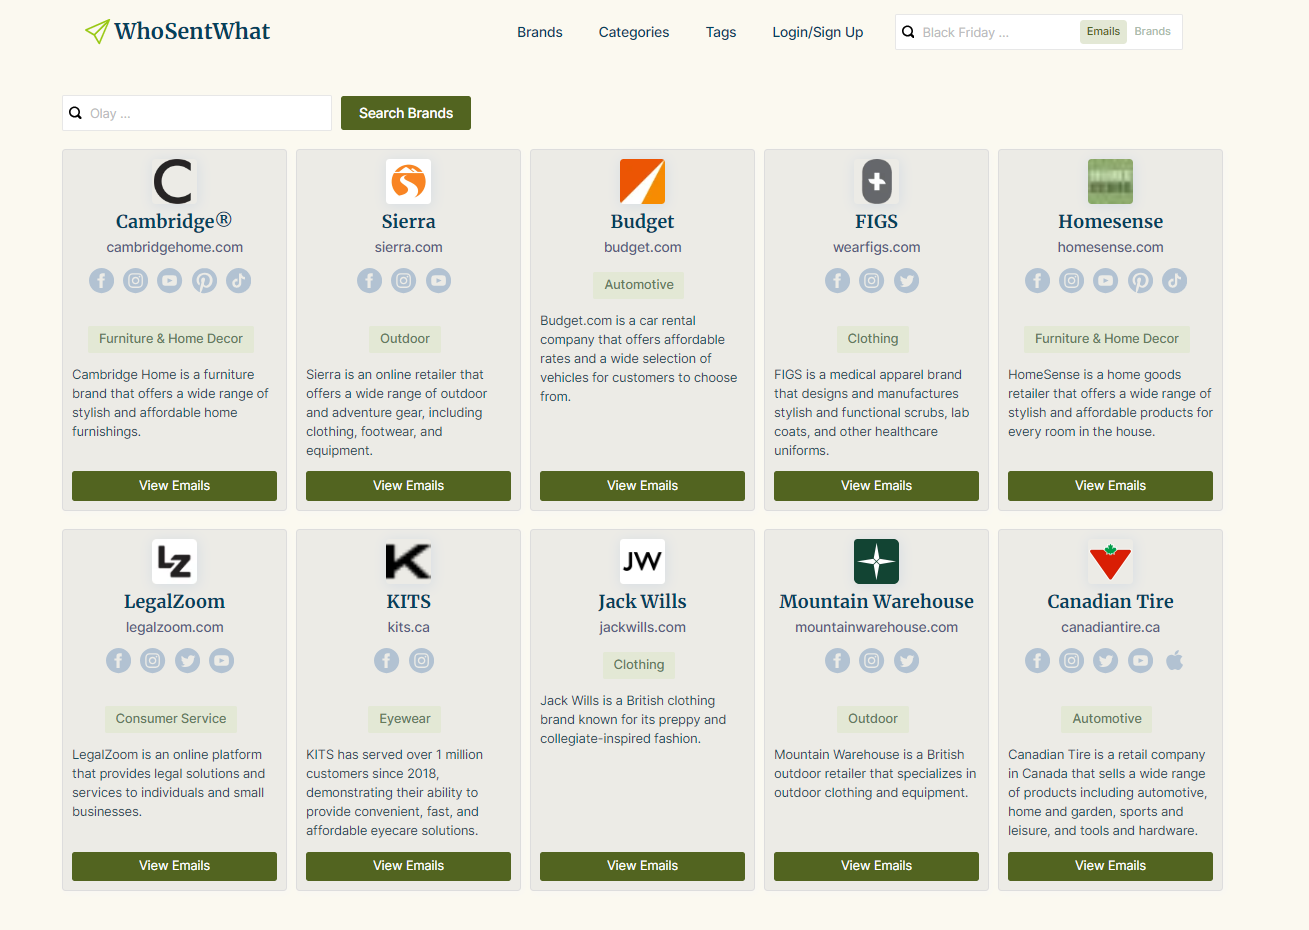The width and height of the screenshot is (1309, 930).
Task: Open the Homesense logo thumbnail
Action: click(1110, 182)
